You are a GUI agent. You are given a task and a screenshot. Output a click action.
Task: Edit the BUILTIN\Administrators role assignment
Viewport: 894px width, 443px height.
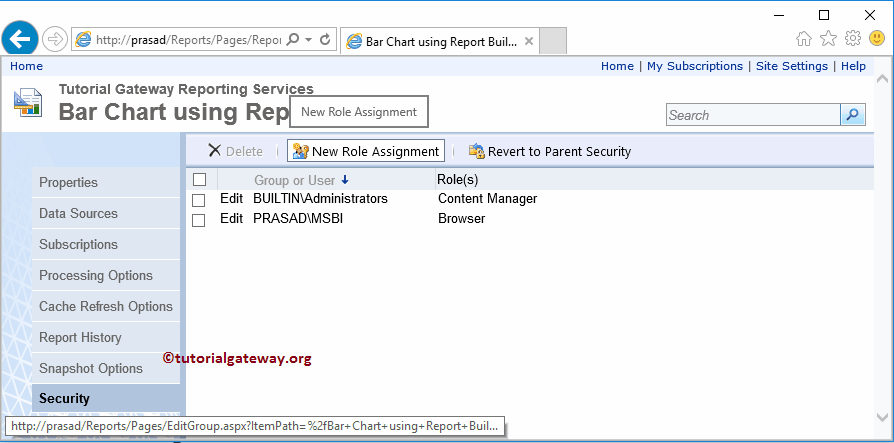(231, 199)
